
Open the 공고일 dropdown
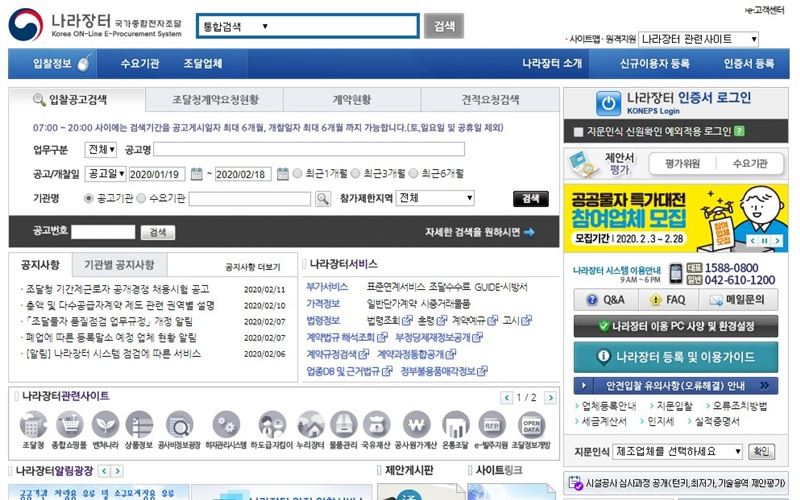[x=106, y=174]
